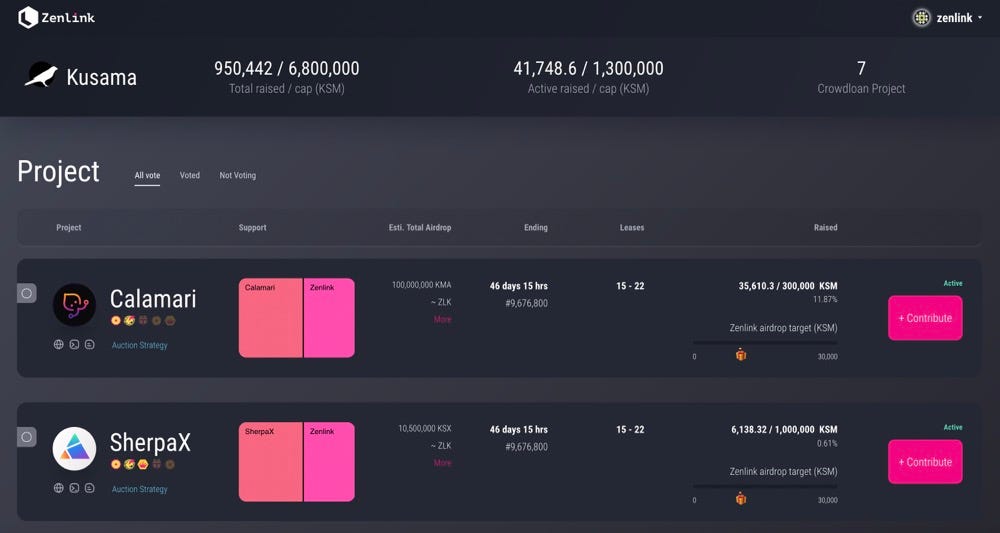1000x533 pixels.
Task: Switch to the Not Voting tab
Action: point(238,176)
